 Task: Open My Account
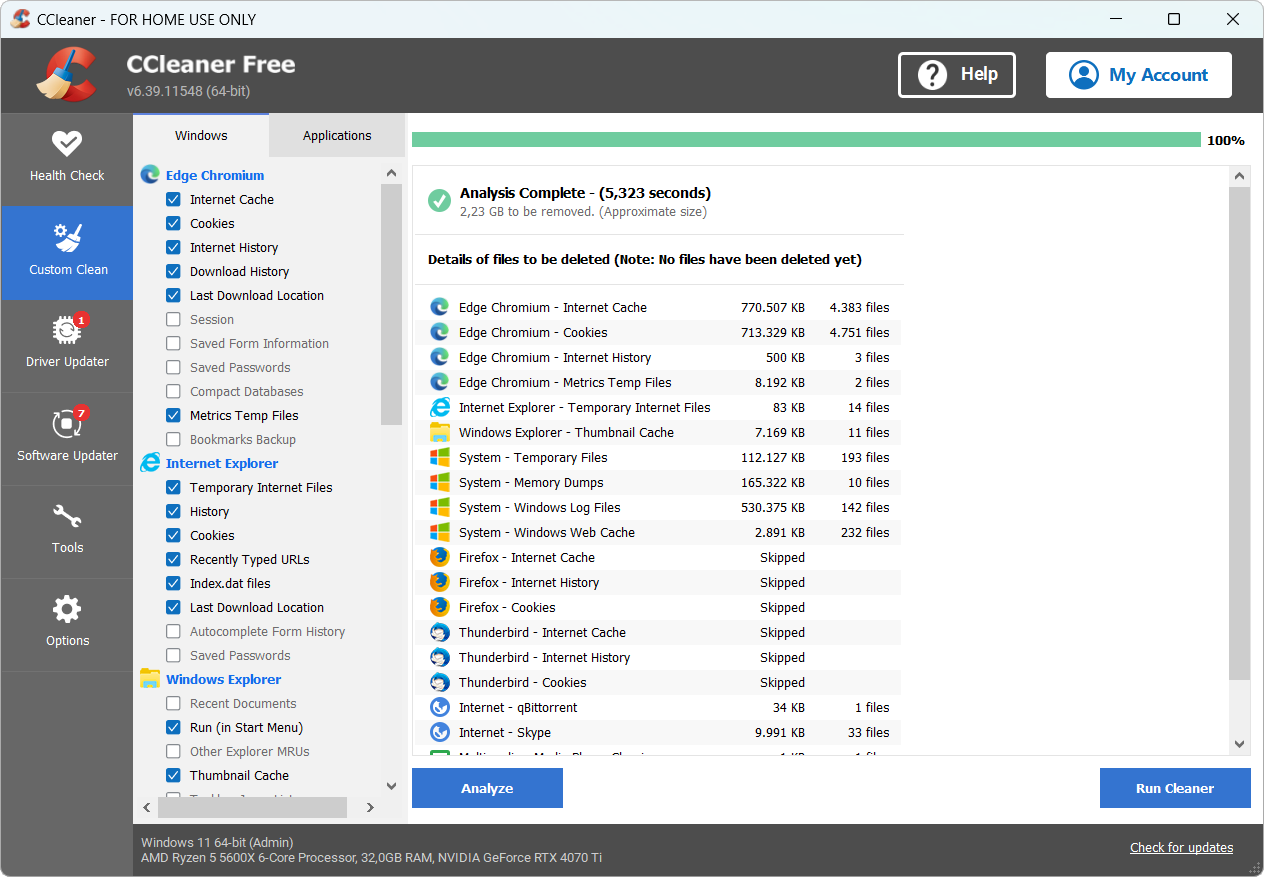[1139, 75]
